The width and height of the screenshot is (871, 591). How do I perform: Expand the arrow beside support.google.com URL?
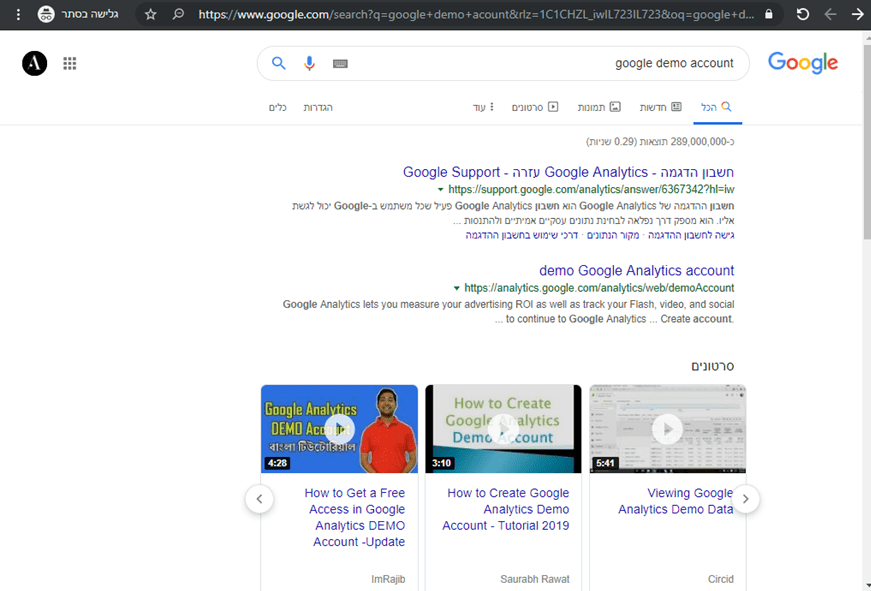click(x=440, y=190)
